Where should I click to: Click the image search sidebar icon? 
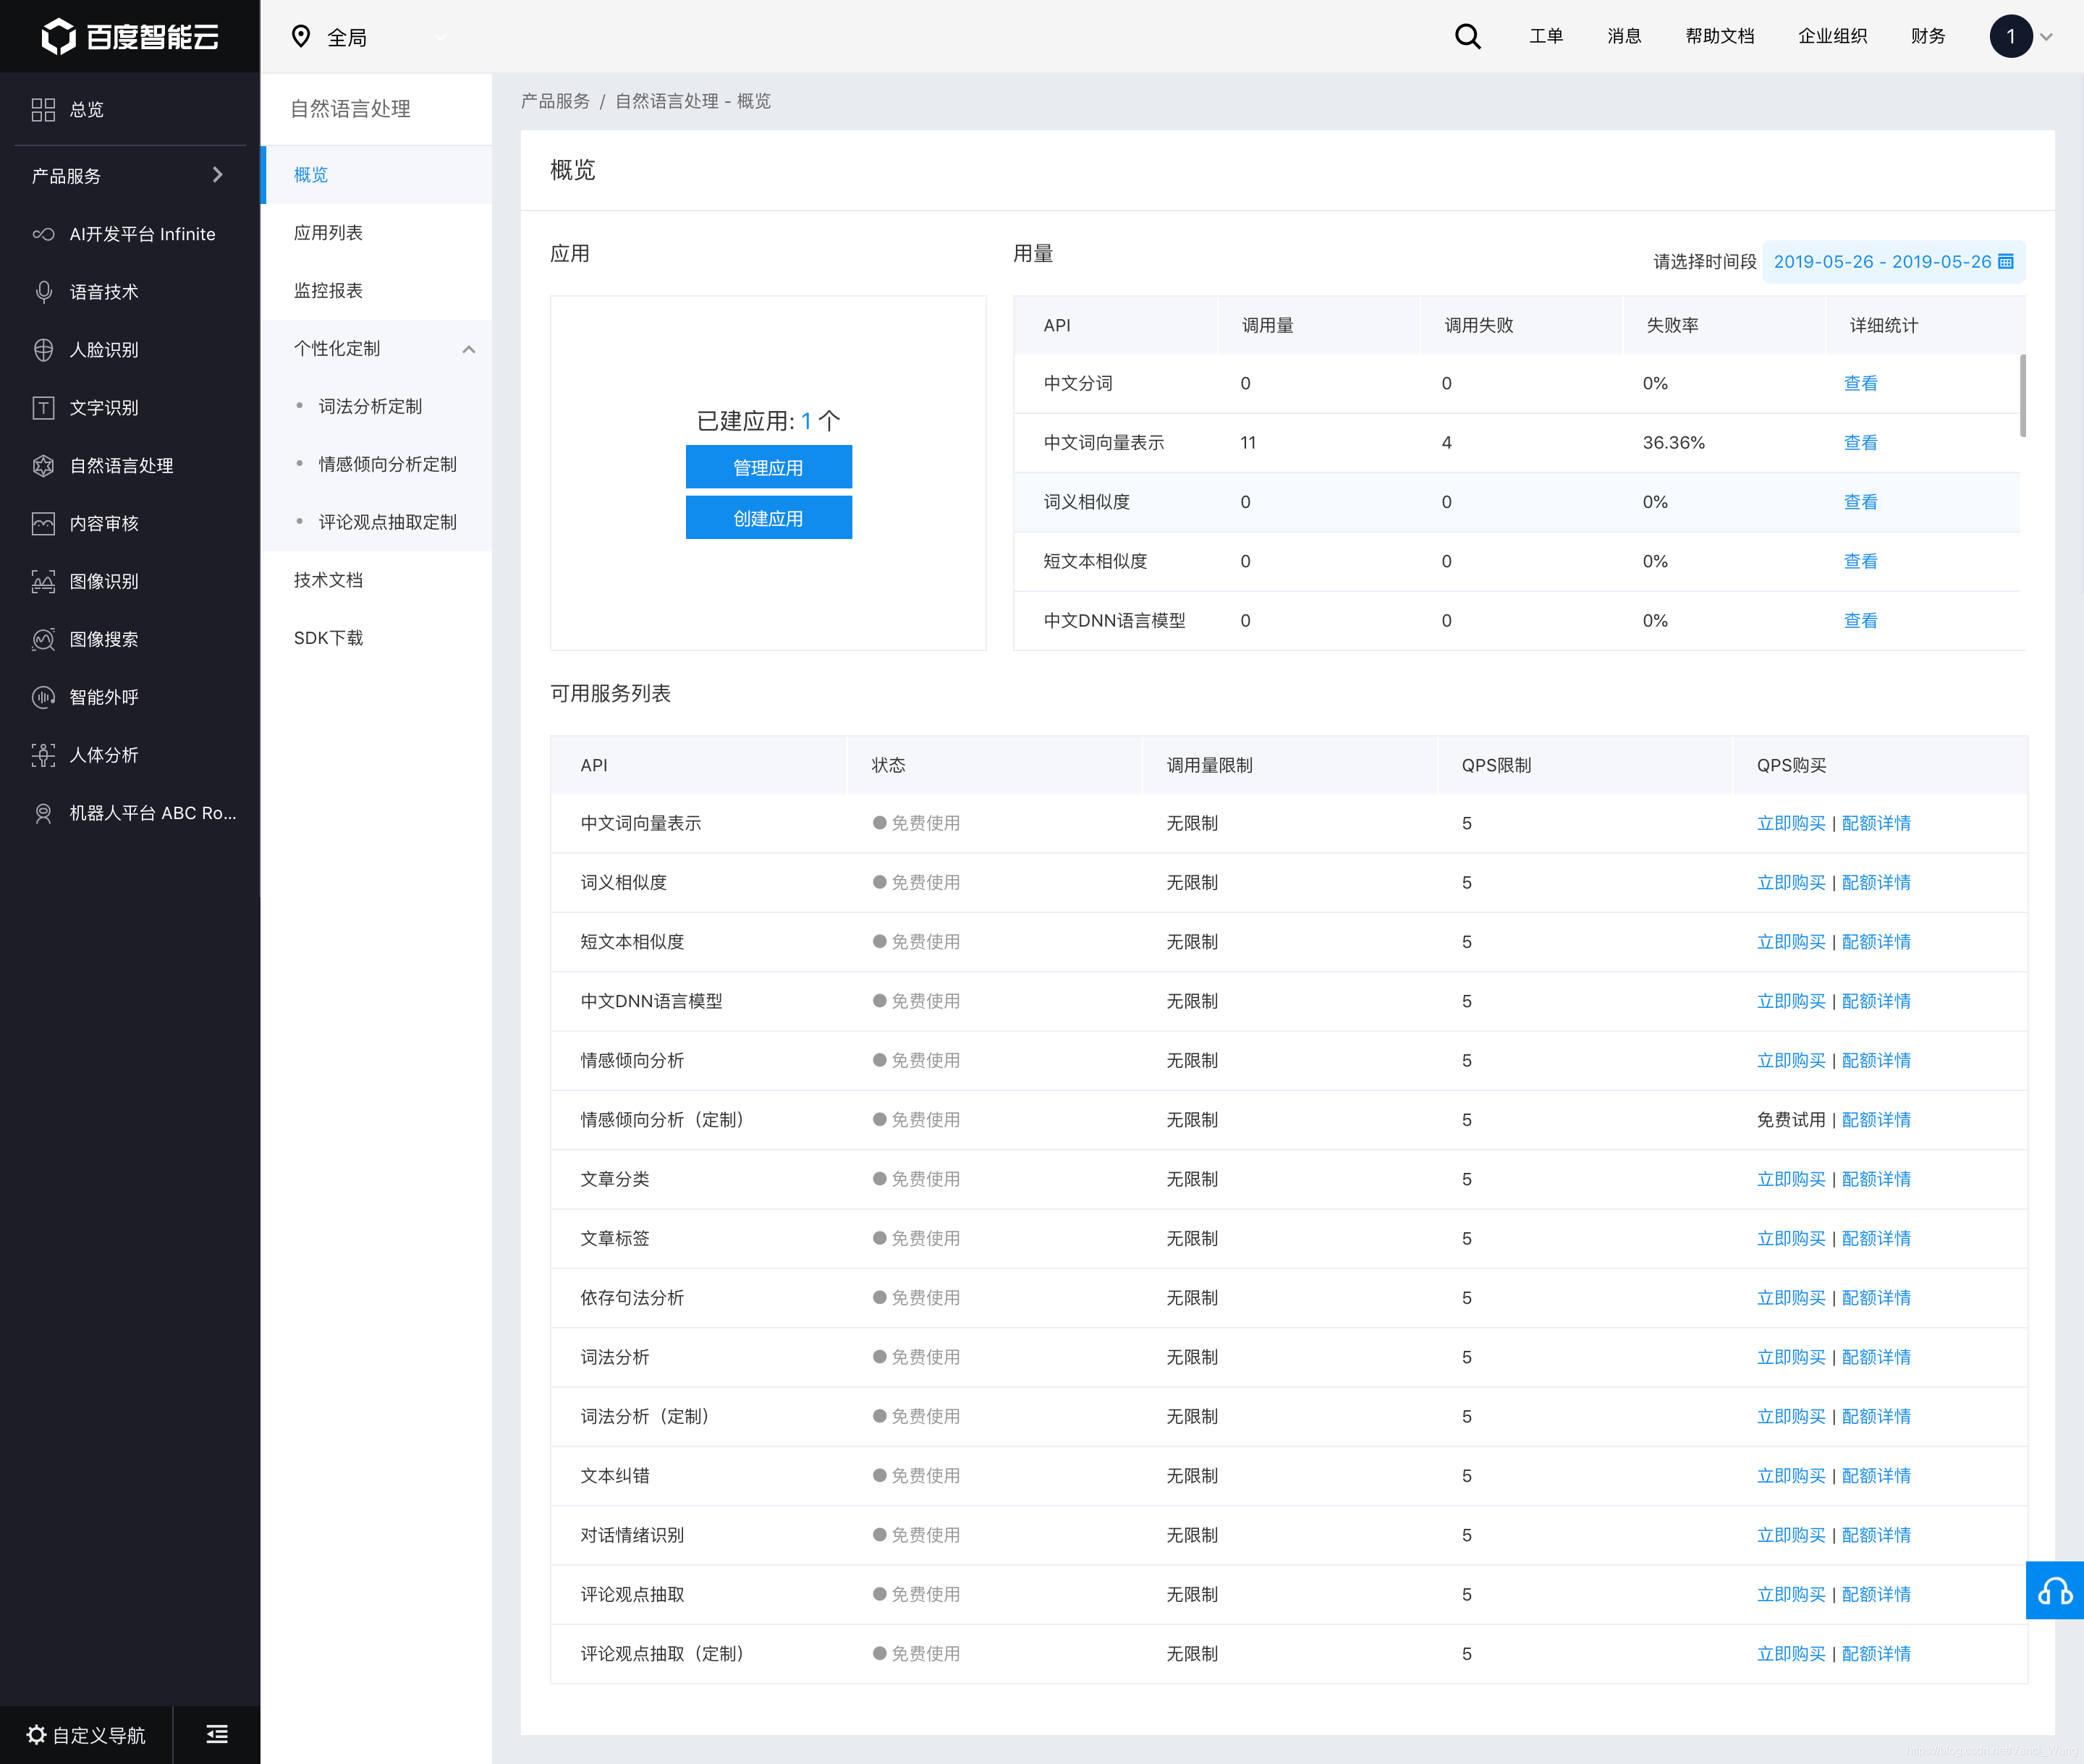click(43, 639)
